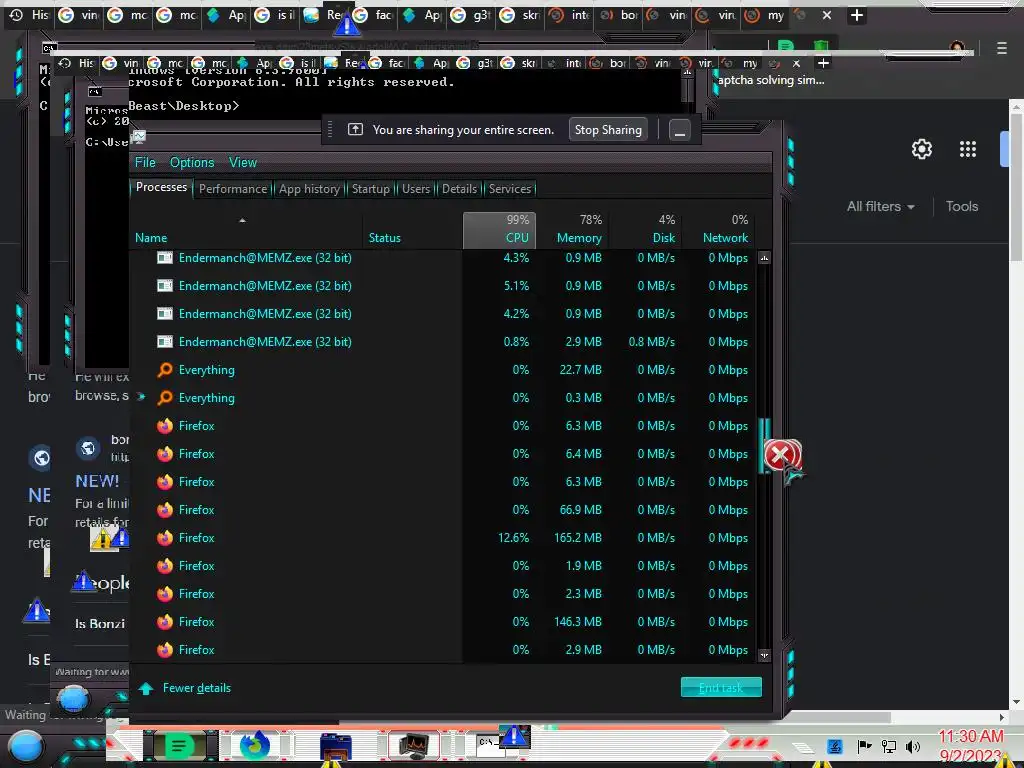Click the 12.6% CPU value for Firefox
This screenshot has height=768, width=1024.
pos(513,538)
